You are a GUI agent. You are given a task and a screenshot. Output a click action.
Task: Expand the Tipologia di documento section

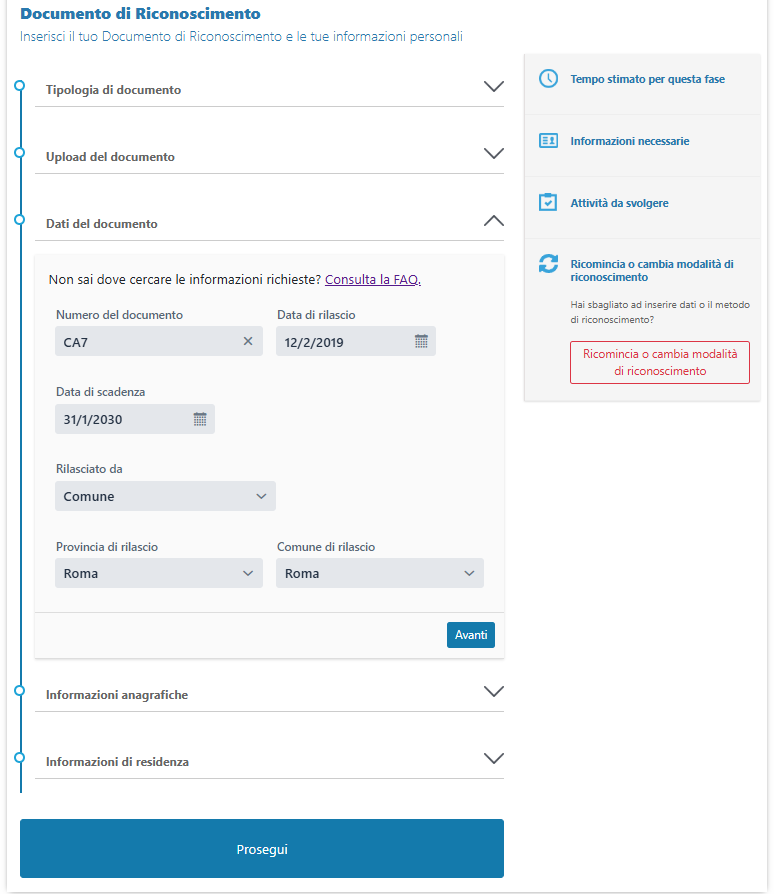[493, 87]
